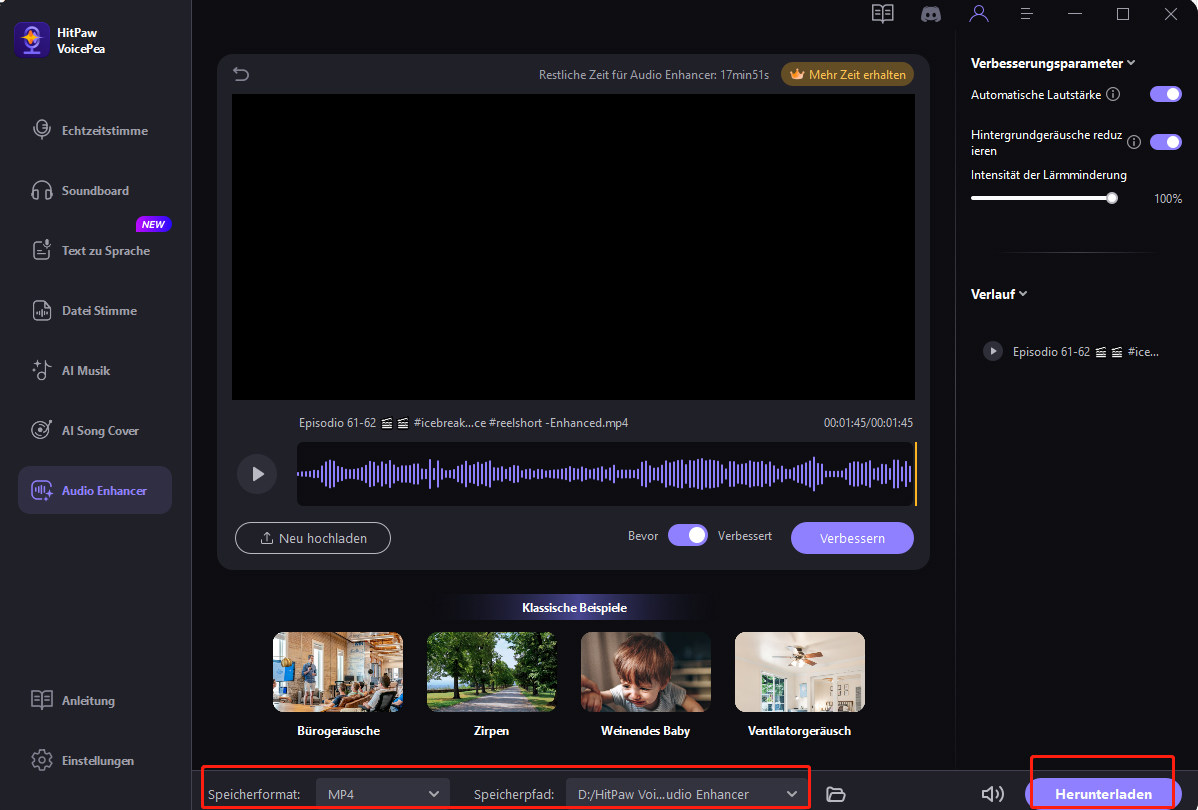This screenshot has height=810, width=1198.
Task: Click the black video preview area
Action: click(573, 247)
